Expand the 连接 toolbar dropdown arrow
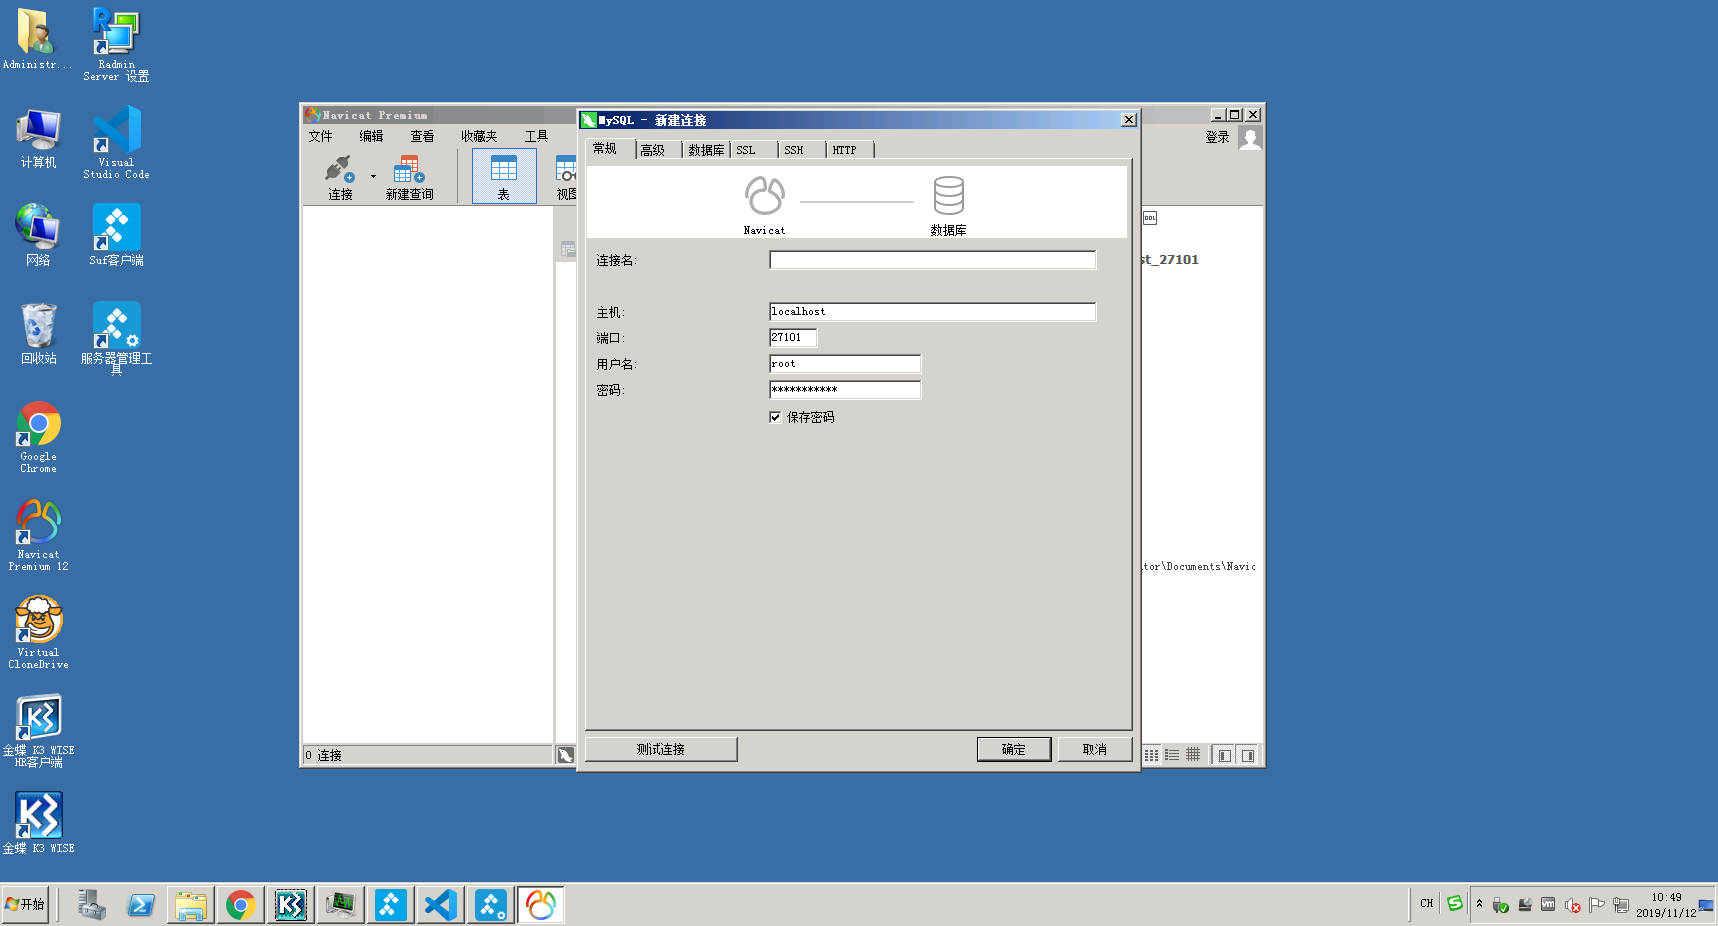Viewport: 1718px width, 926px height. coord(374,177)
